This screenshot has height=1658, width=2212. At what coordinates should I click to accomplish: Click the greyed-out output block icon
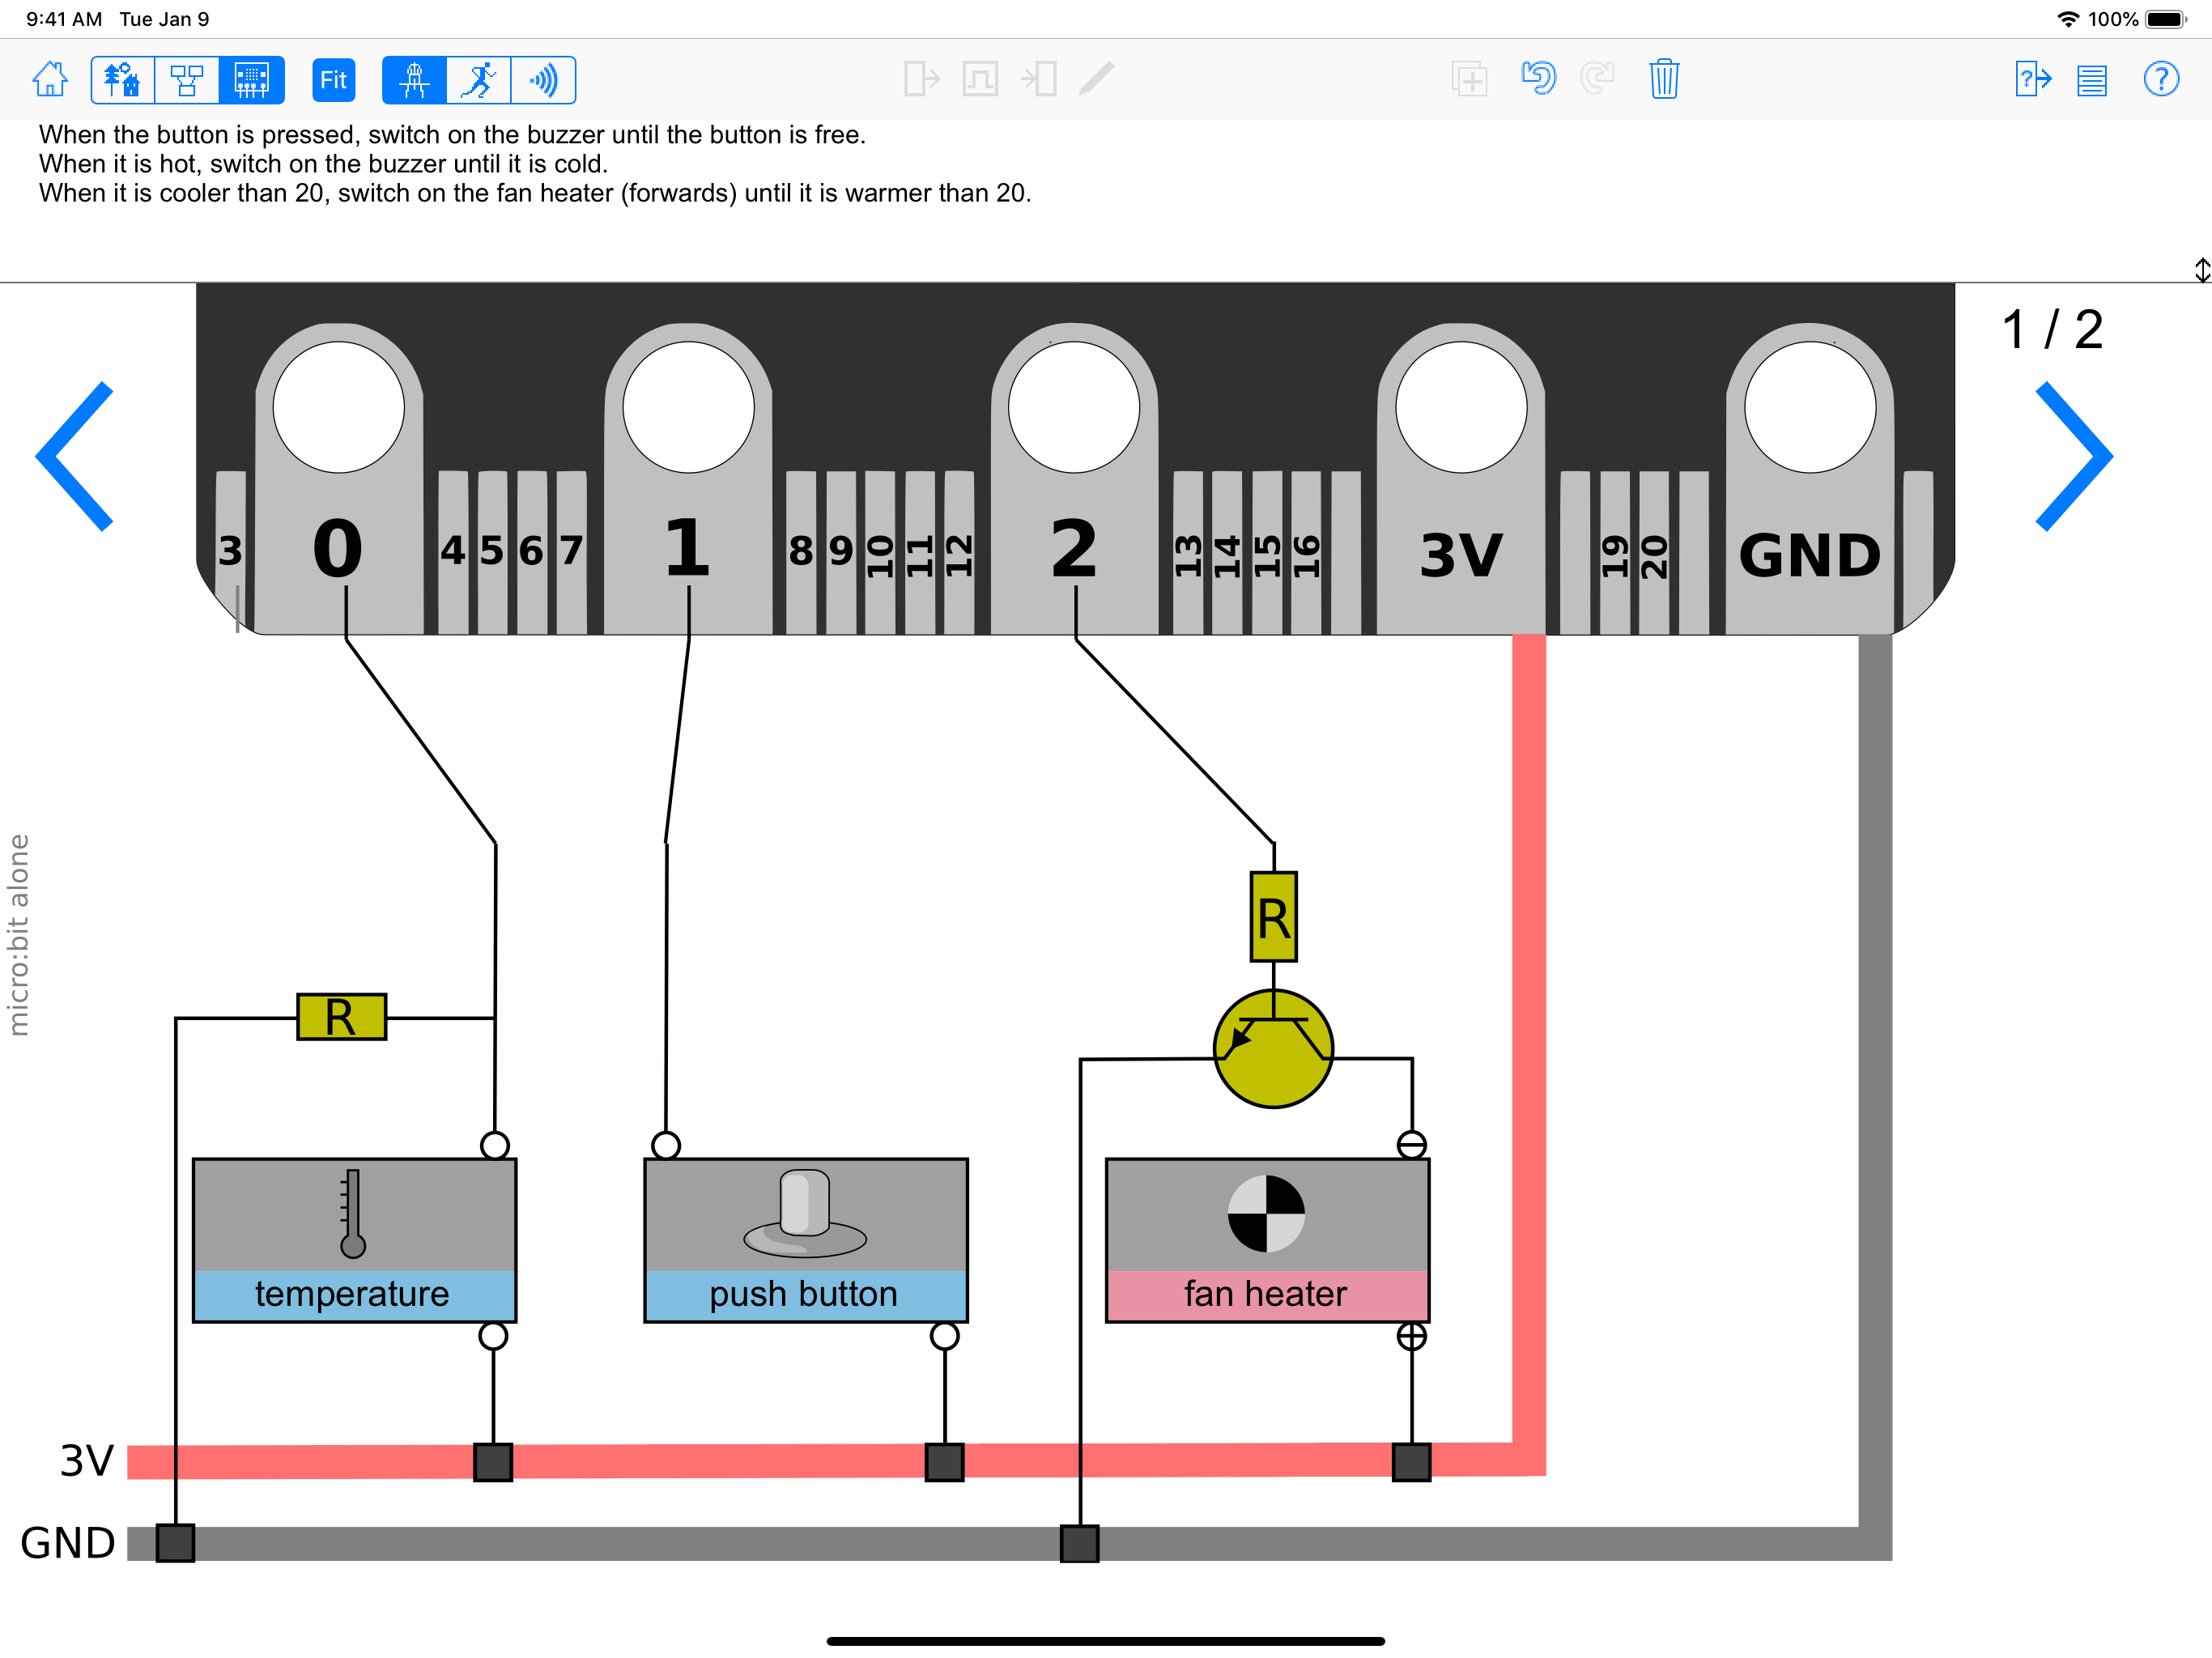coord(921,79)
